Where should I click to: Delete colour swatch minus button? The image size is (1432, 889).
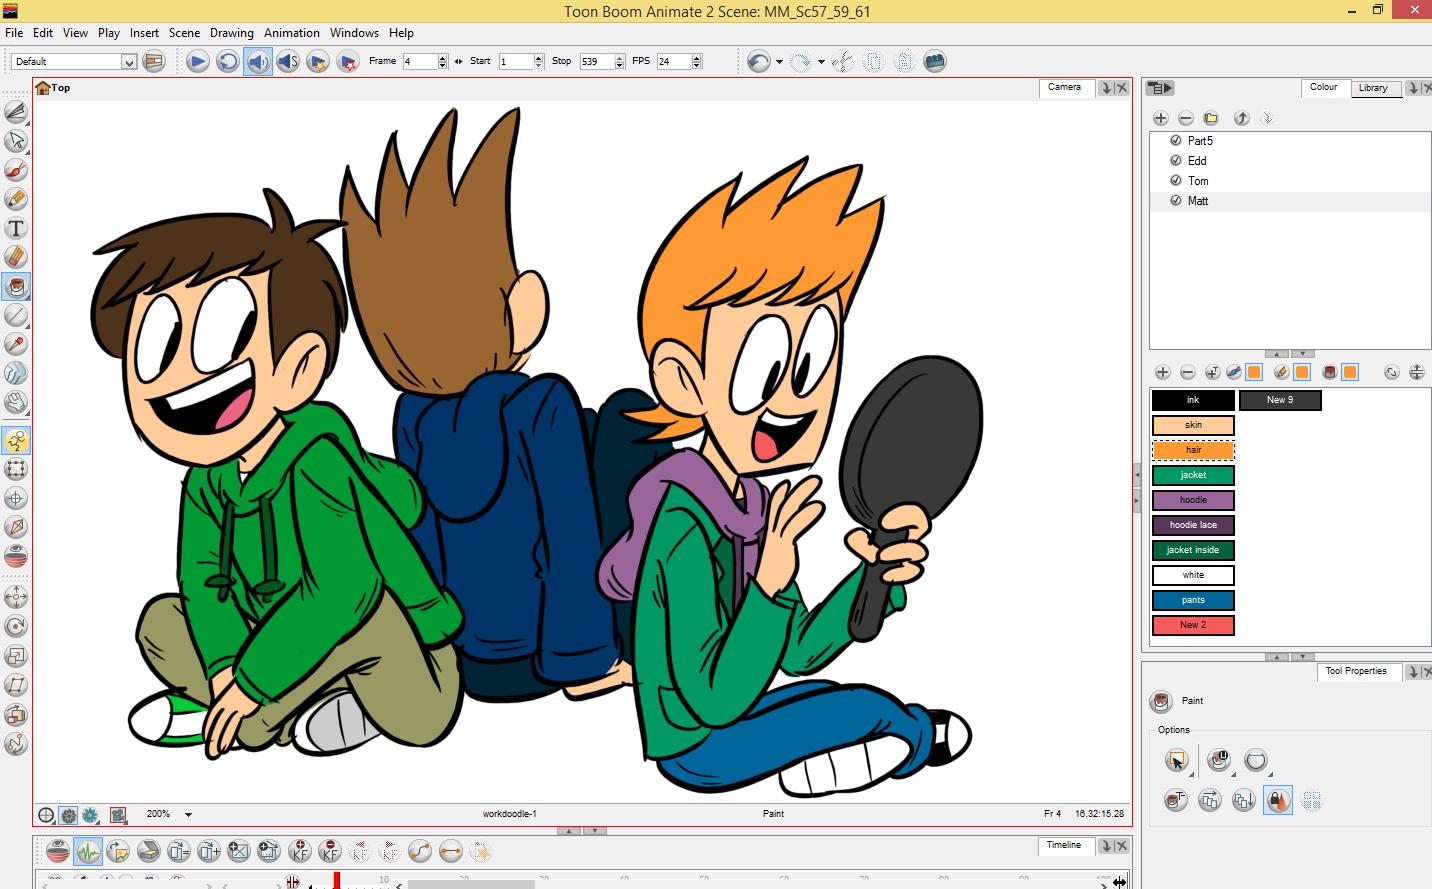tap(1188, 372)
